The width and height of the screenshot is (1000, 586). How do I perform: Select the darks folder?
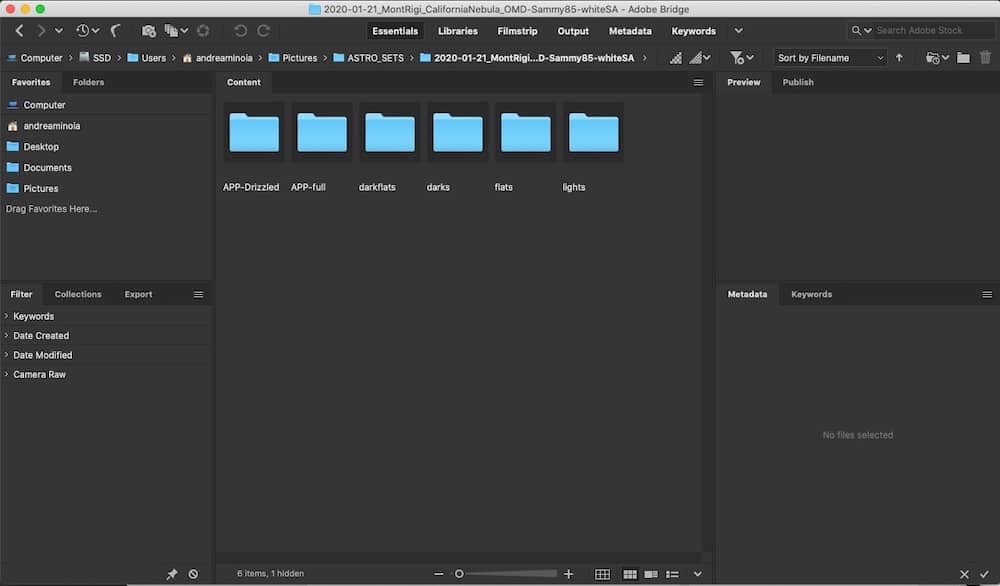(x=457, y=133)
